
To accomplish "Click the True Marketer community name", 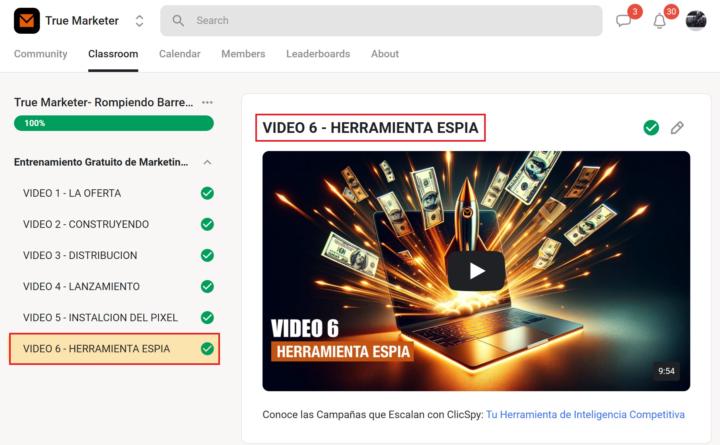I will coord(82,21).
